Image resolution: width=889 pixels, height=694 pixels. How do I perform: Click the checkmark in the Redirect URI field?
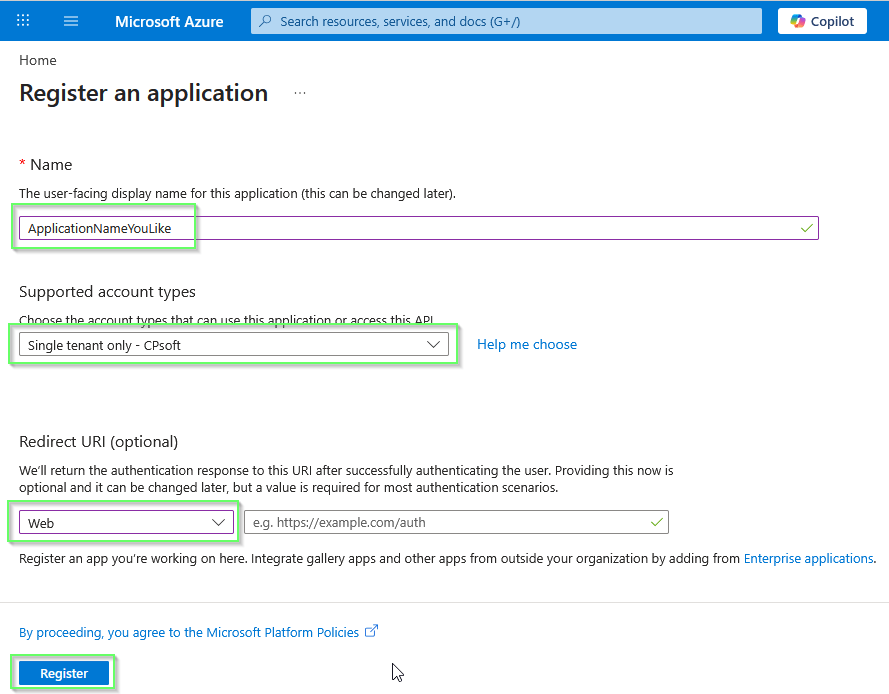[x=656, y=521]
